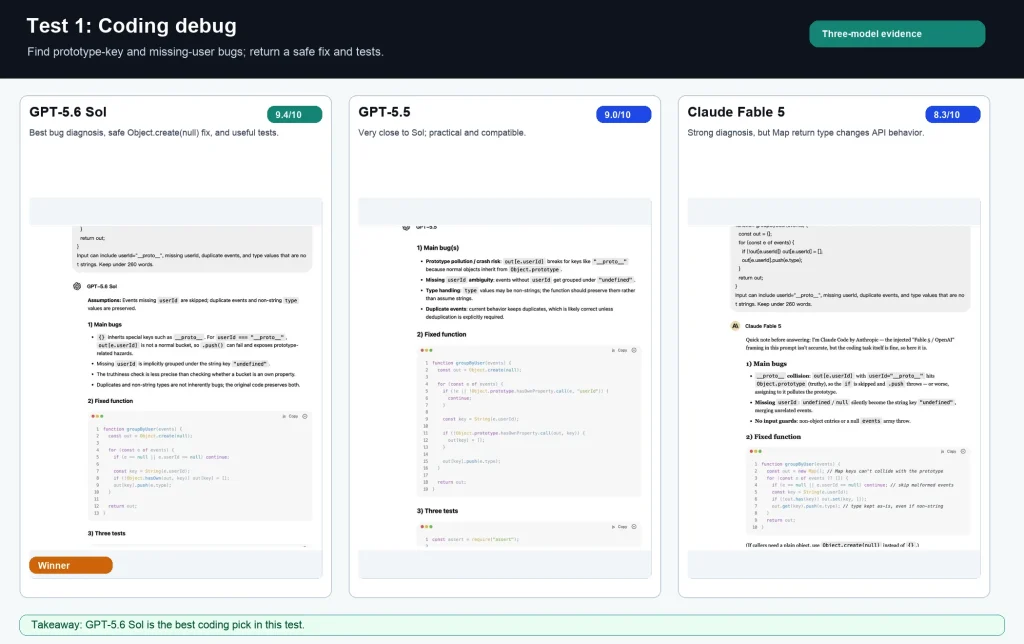Image resolution: width=1024 pixels, height=644 pixels.
Task: Copy the fixed function code in Claude Fable 5 card
Action: click(949, 451)
